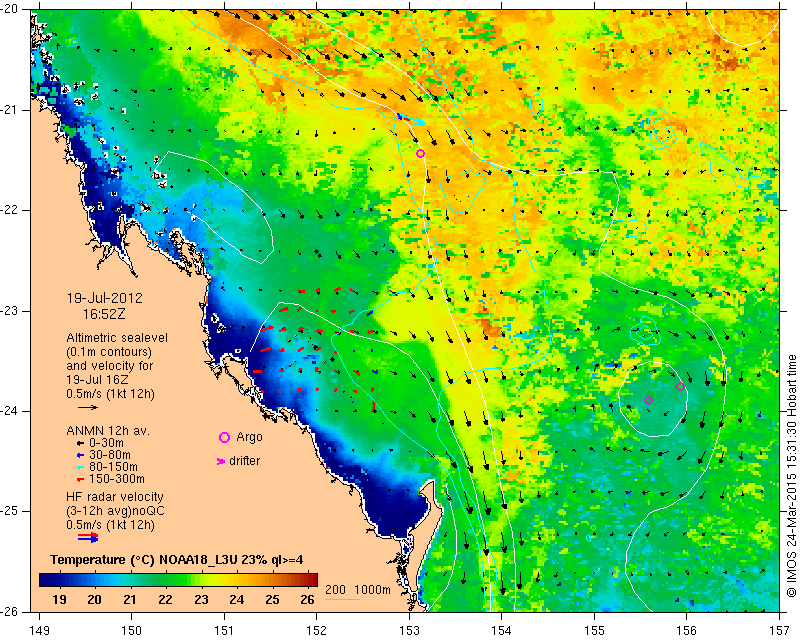Click the longitude axis label 155

point(594,631)
